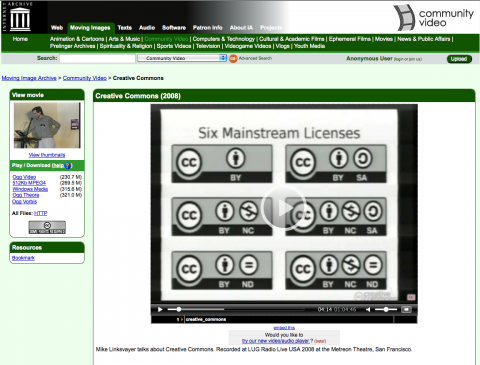Go to Sports Videos category
The image size is (480, 365).
pos(174,46)
